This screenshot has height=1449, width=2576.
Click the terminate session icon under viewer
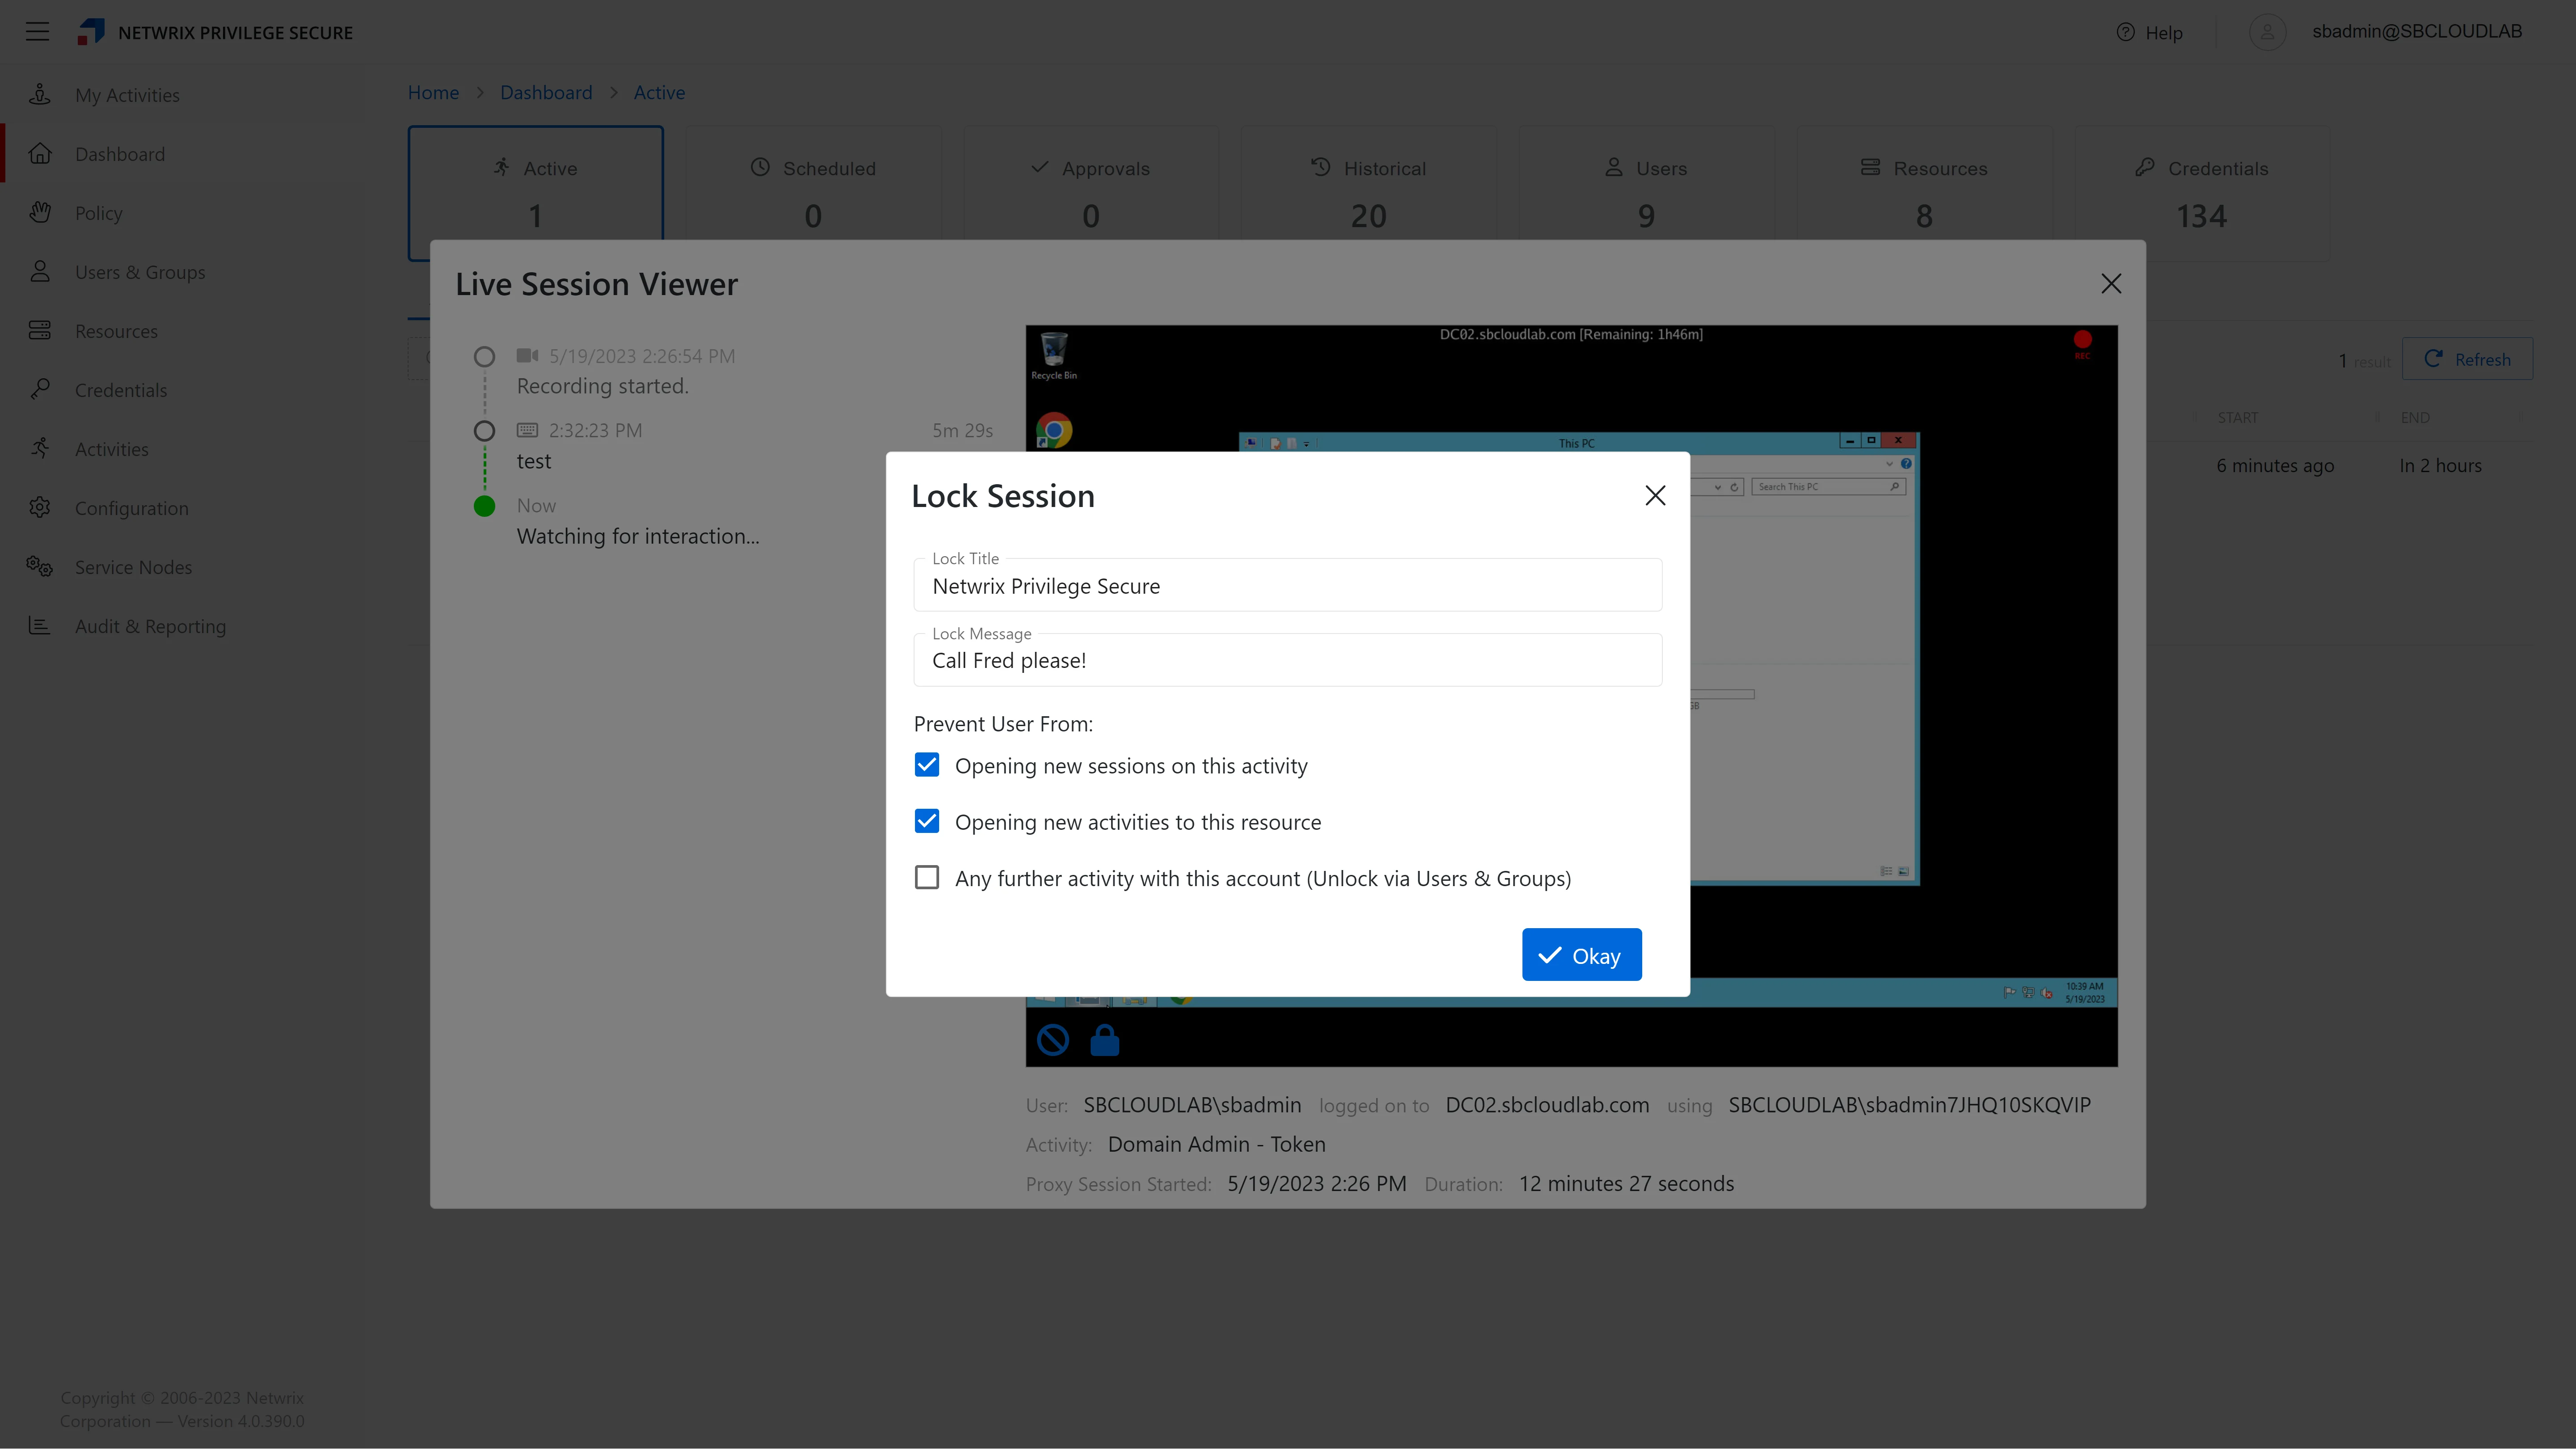[x=1052, y=1041]
